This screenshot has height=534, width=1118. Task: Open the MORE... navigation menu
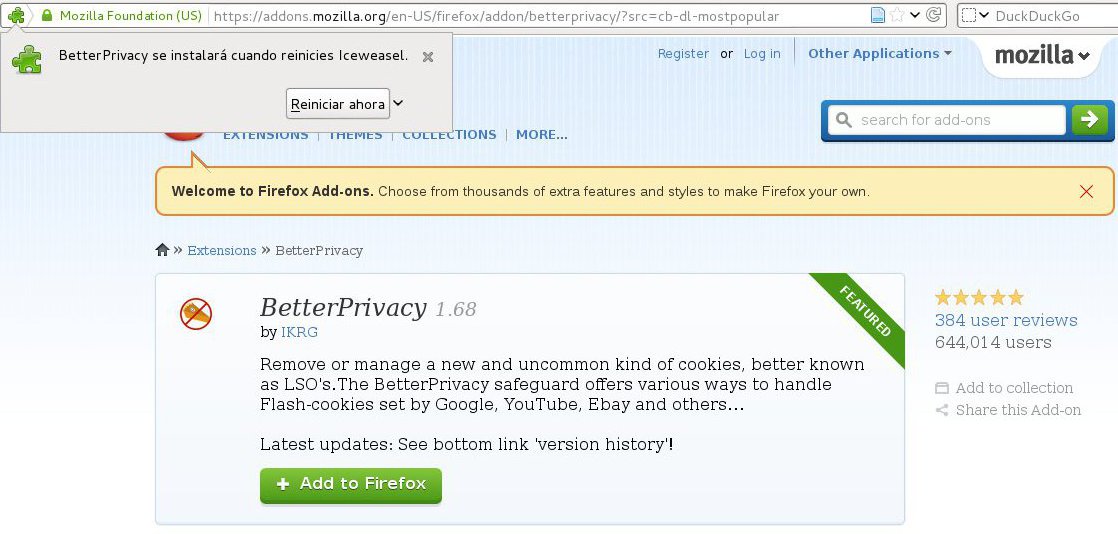coord(541,135)
